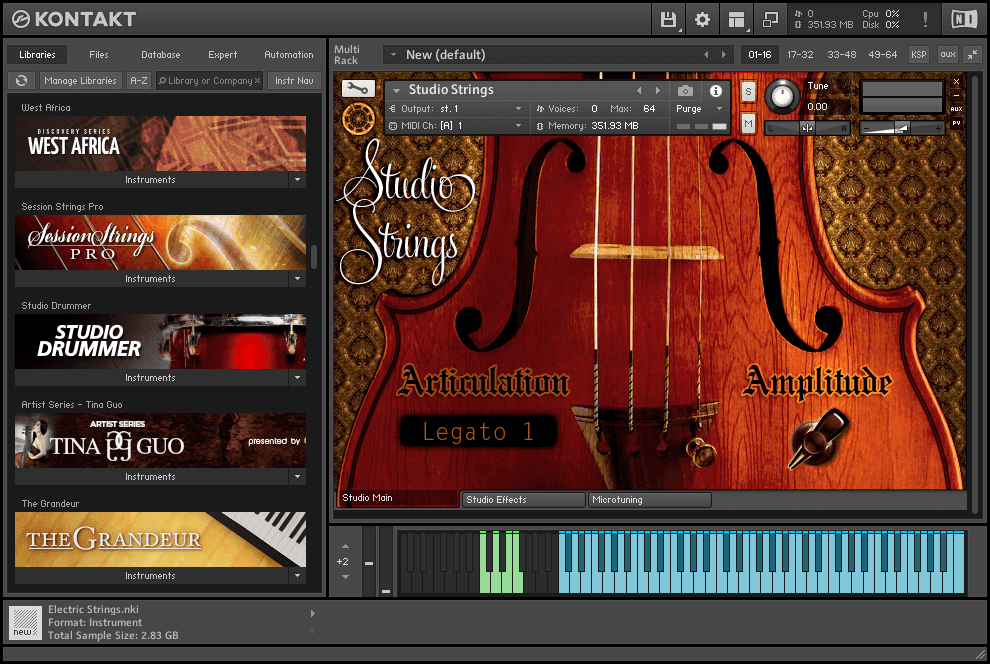
Task: Minimize the Studio Strings header
Action: click(x=956, y=95)
